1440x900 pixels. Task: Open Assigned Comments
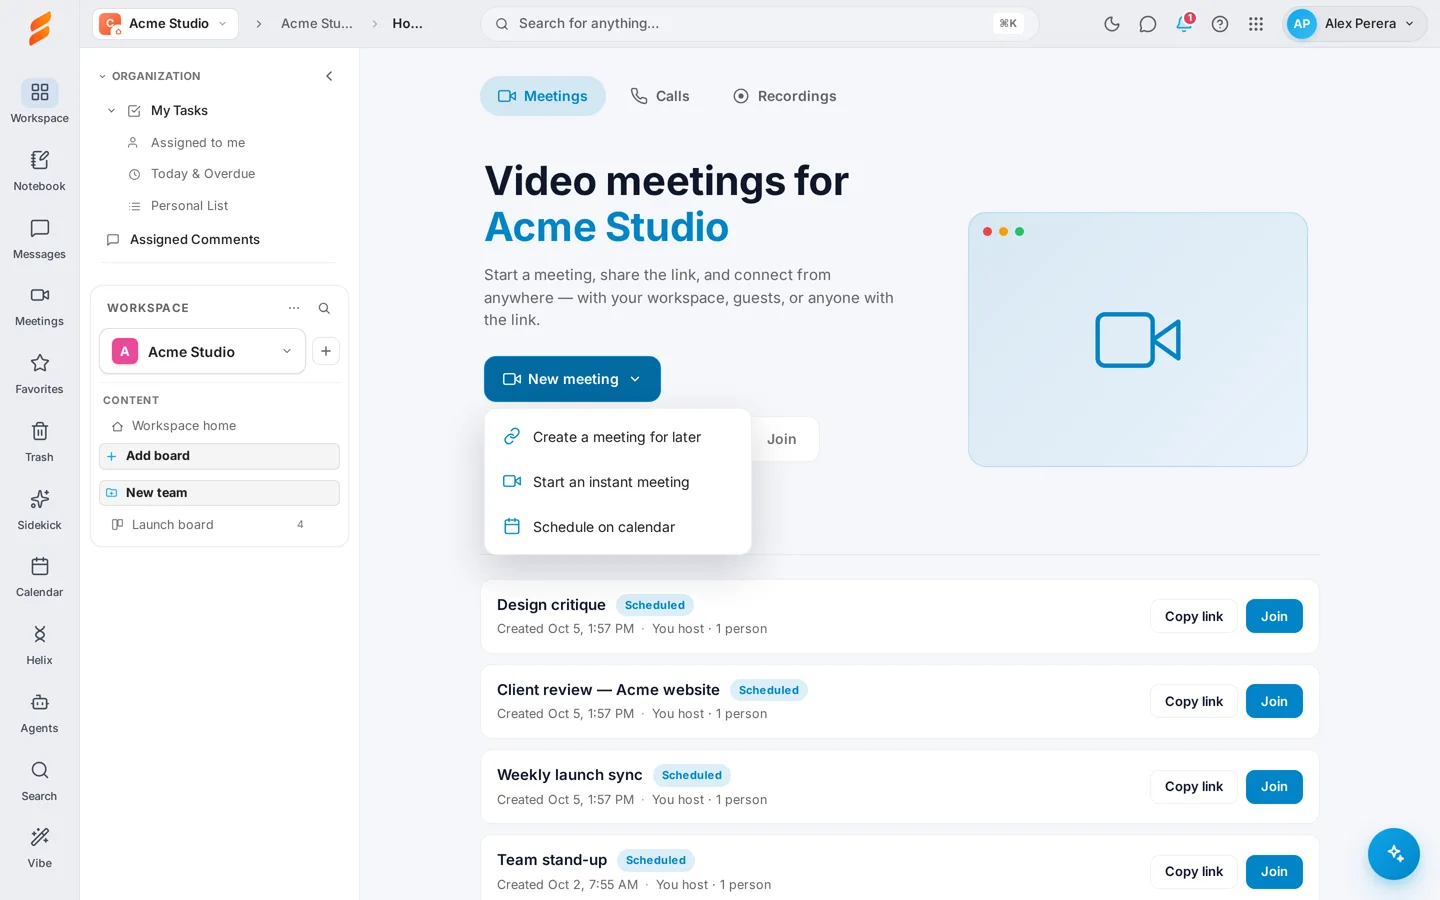click(x=195, y=240)
